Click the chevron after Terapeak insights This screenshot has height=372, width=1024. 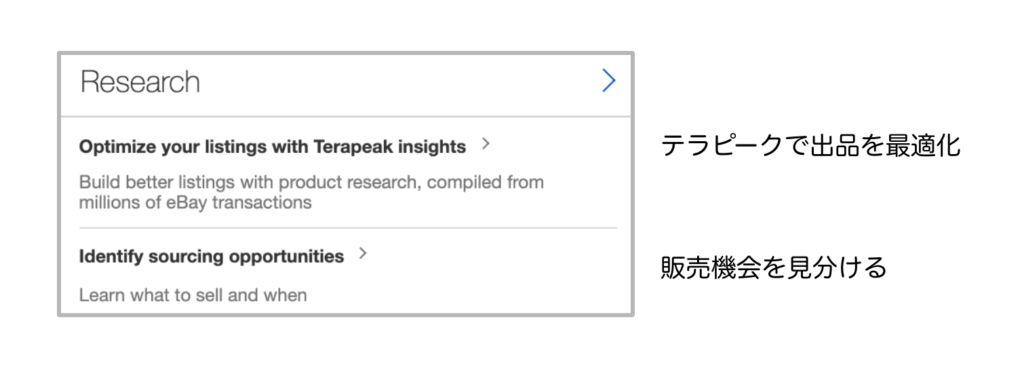485,144
